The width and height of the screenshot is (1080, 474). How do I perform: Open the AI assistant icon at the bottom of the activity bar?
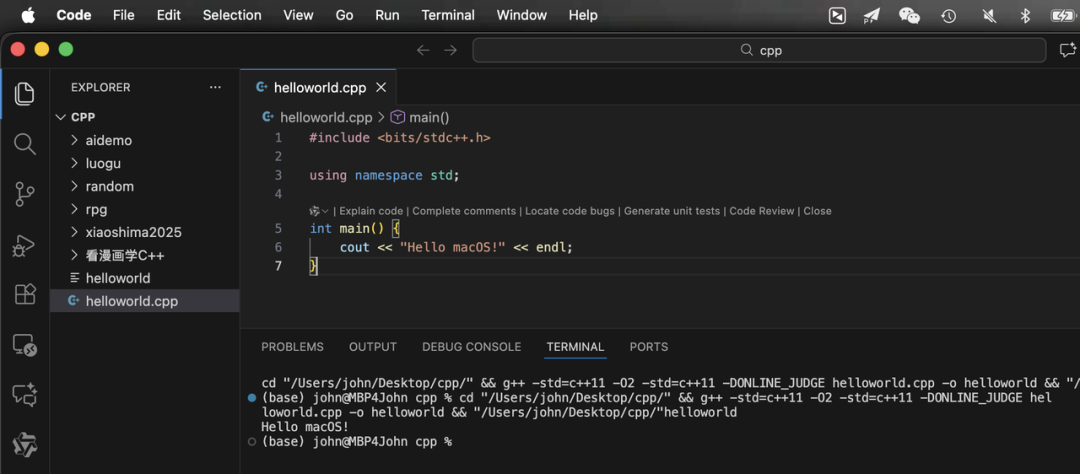click(25, 445)
